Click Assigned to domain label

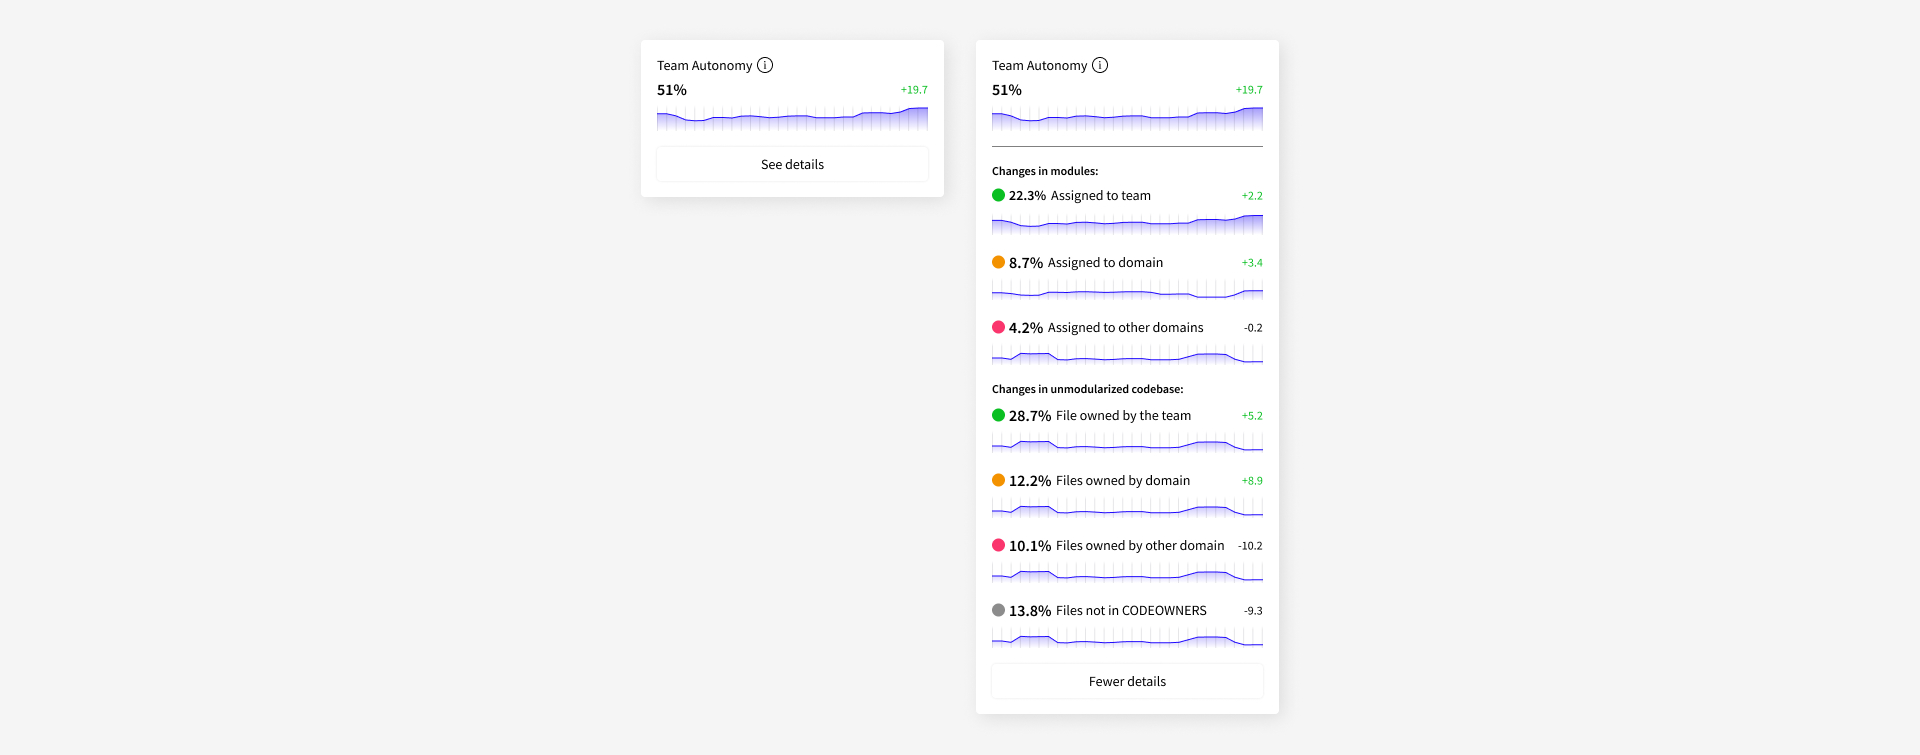tap(1105, 262)
